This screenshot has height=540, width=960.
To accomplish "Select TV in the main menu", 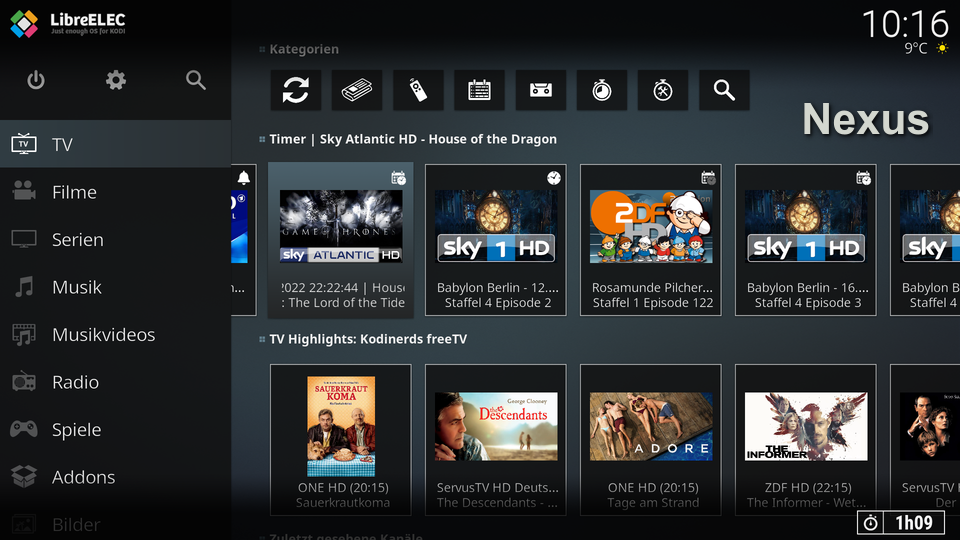I will coord(116,144).
